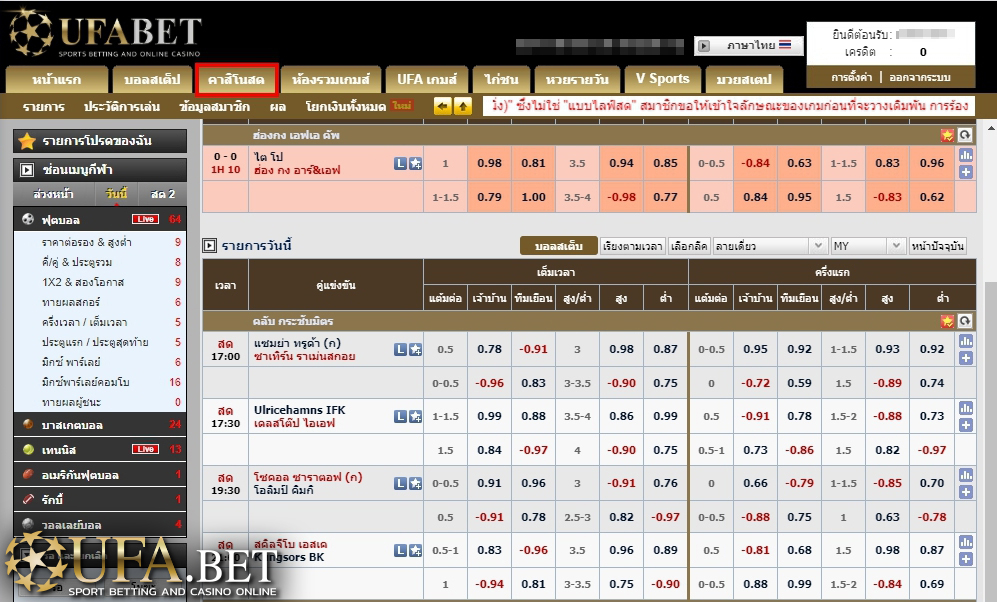Refresh the คลับ กระชับมิตร league
The height and width of the screenshot is (602, 997).
click(x=965, y=321)
